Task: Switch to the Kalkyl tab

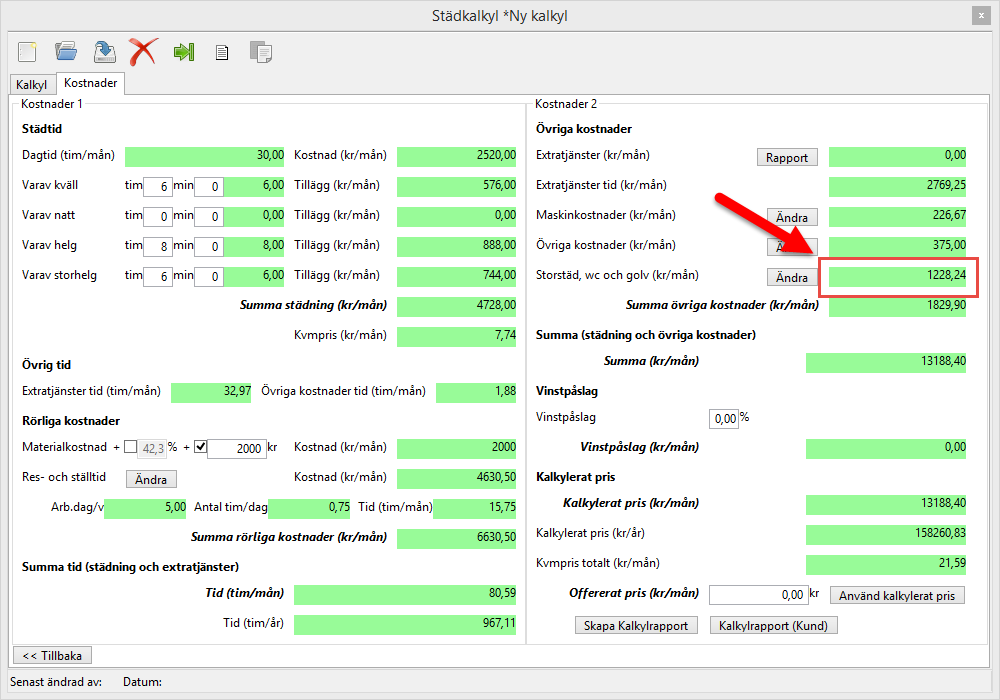Action: click(x=32, y=85)
